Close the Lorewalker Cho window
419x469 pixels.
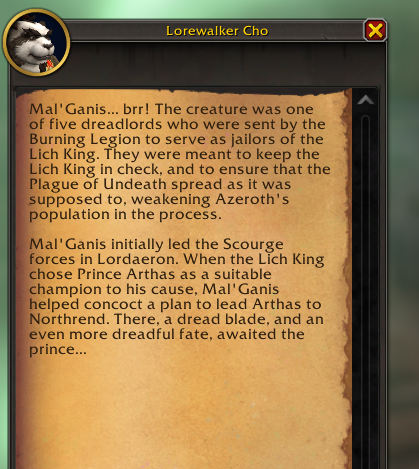pos(375,30)
